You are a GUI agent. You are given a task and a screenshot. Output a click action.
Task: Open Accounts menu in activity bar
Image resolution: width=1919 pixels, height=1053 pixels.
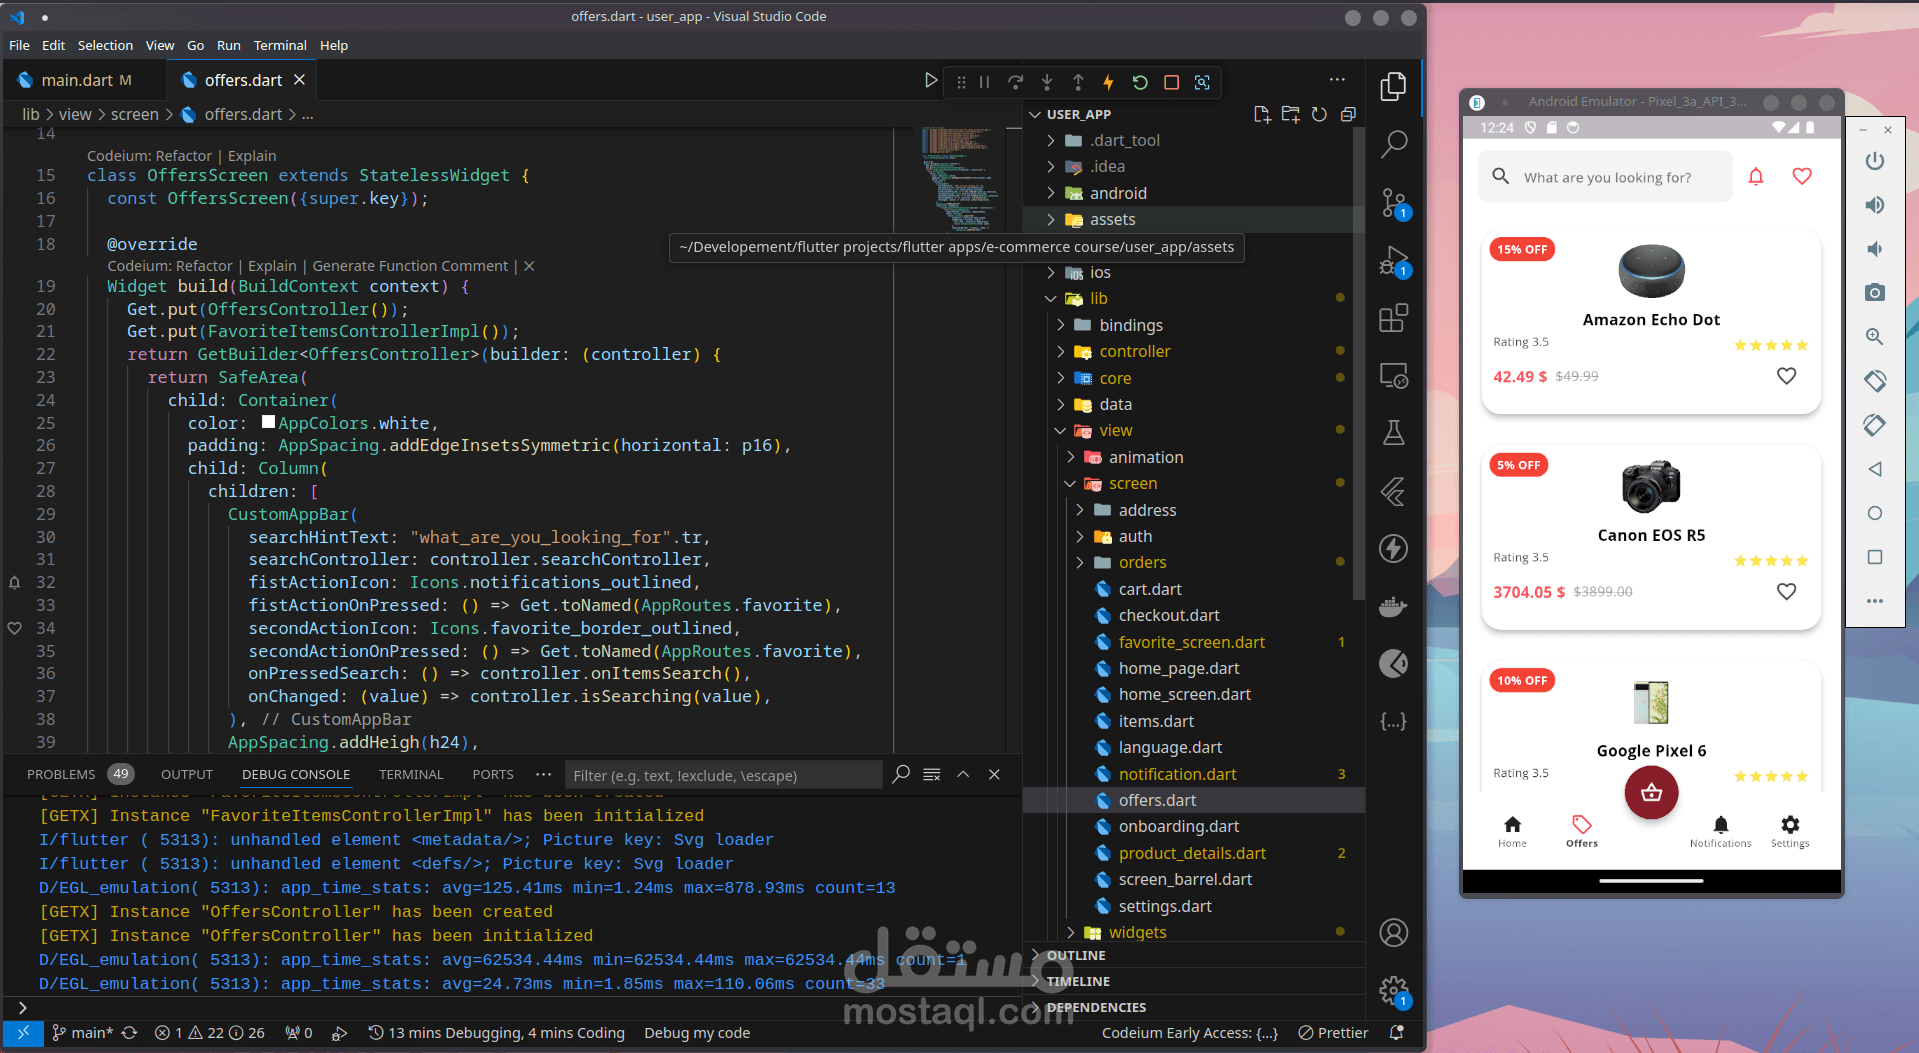click(x=1393, y=933)
